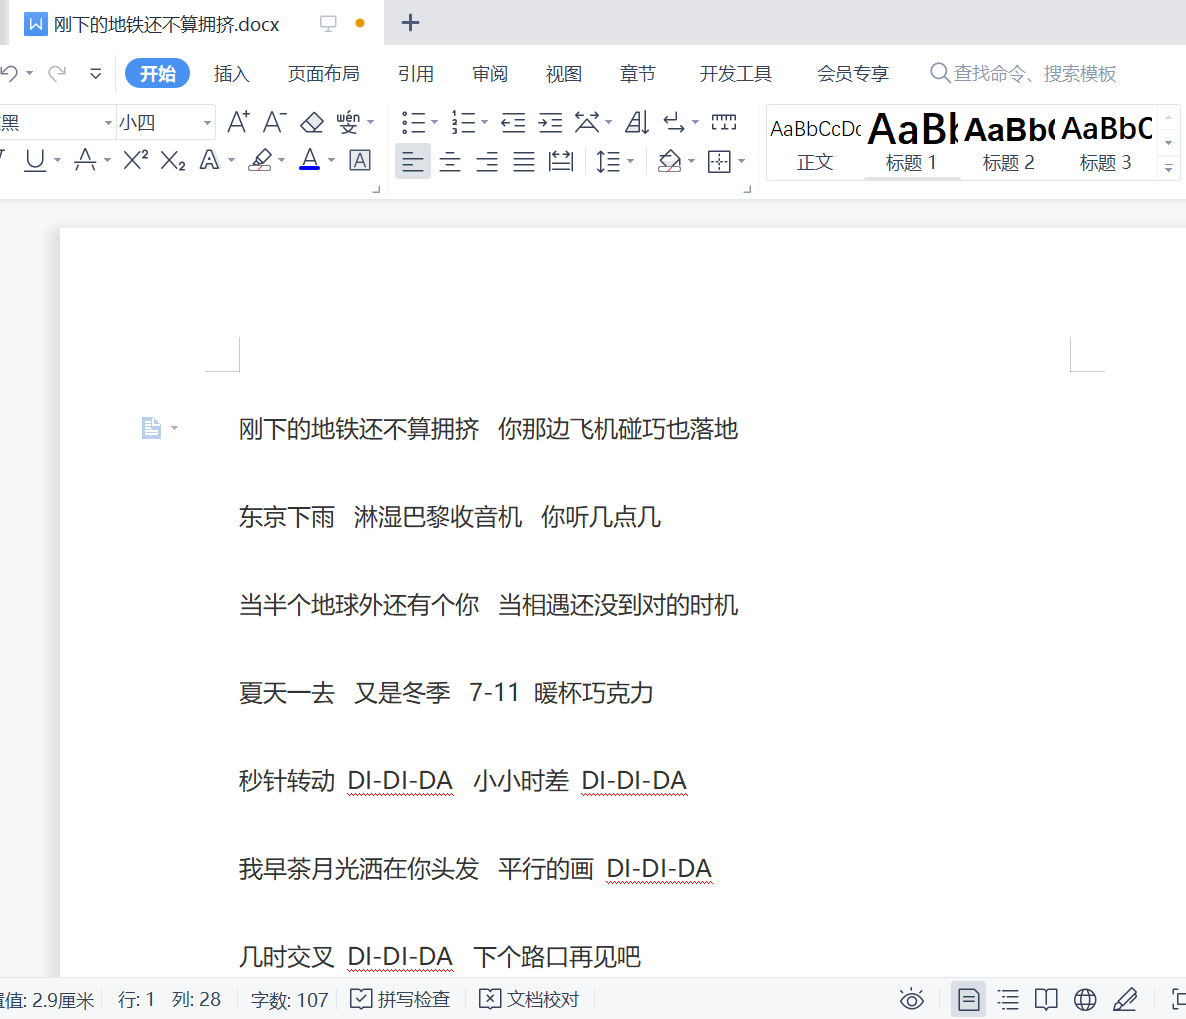Click the text effects outlined A icon
The image size is (1186, 1019).
(210, 160)
